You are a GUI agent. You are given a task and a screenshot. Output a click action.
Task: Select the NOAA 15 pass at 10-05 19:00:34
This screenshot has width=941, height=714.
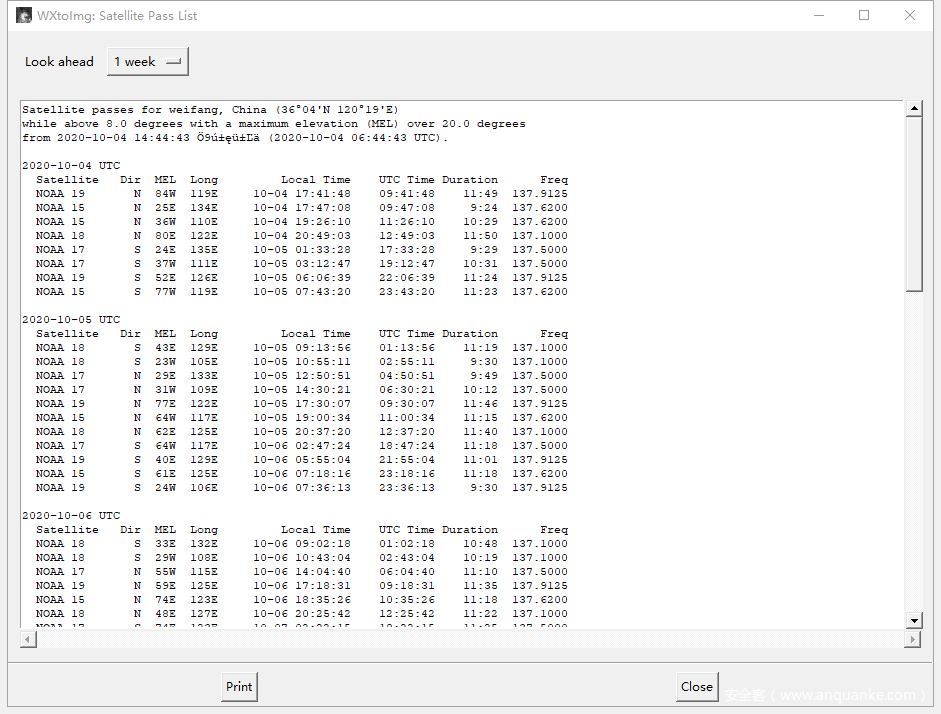pos(300,418)
